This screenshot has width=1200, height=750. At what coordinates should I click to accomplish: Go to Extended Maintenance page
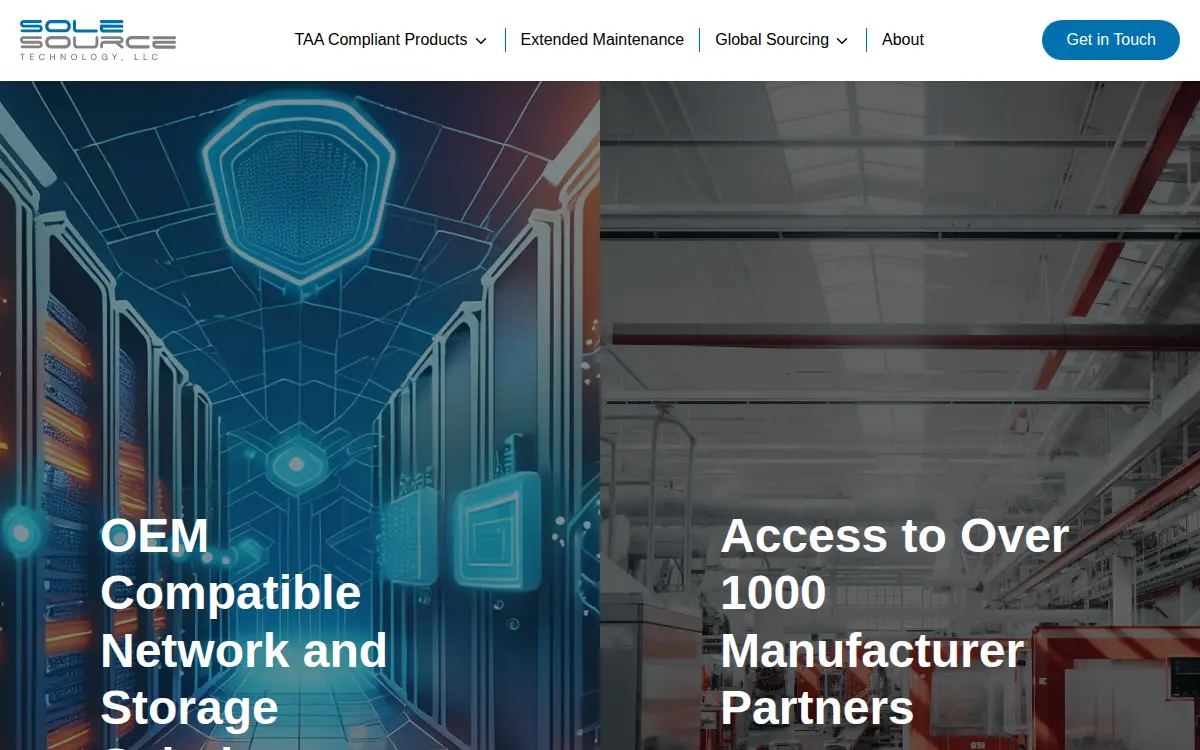click(x=602, y=40)
